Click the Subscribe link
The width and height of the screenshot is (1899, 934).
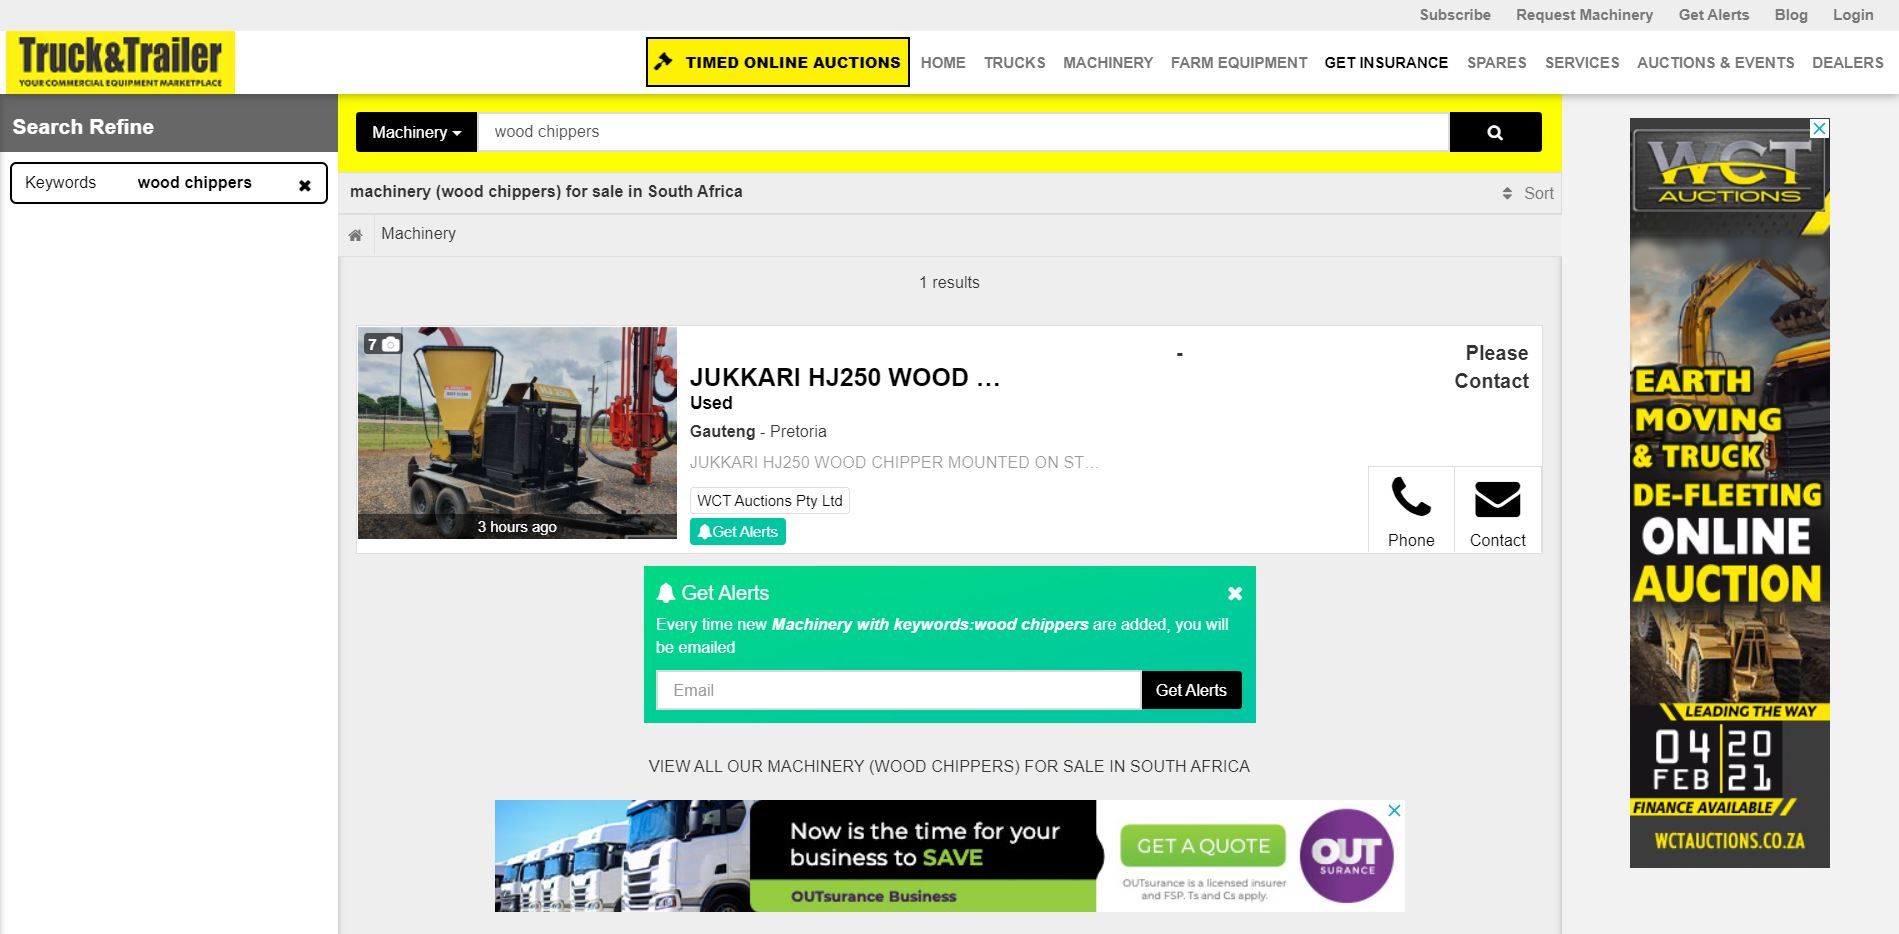(x=1455, y=15)
